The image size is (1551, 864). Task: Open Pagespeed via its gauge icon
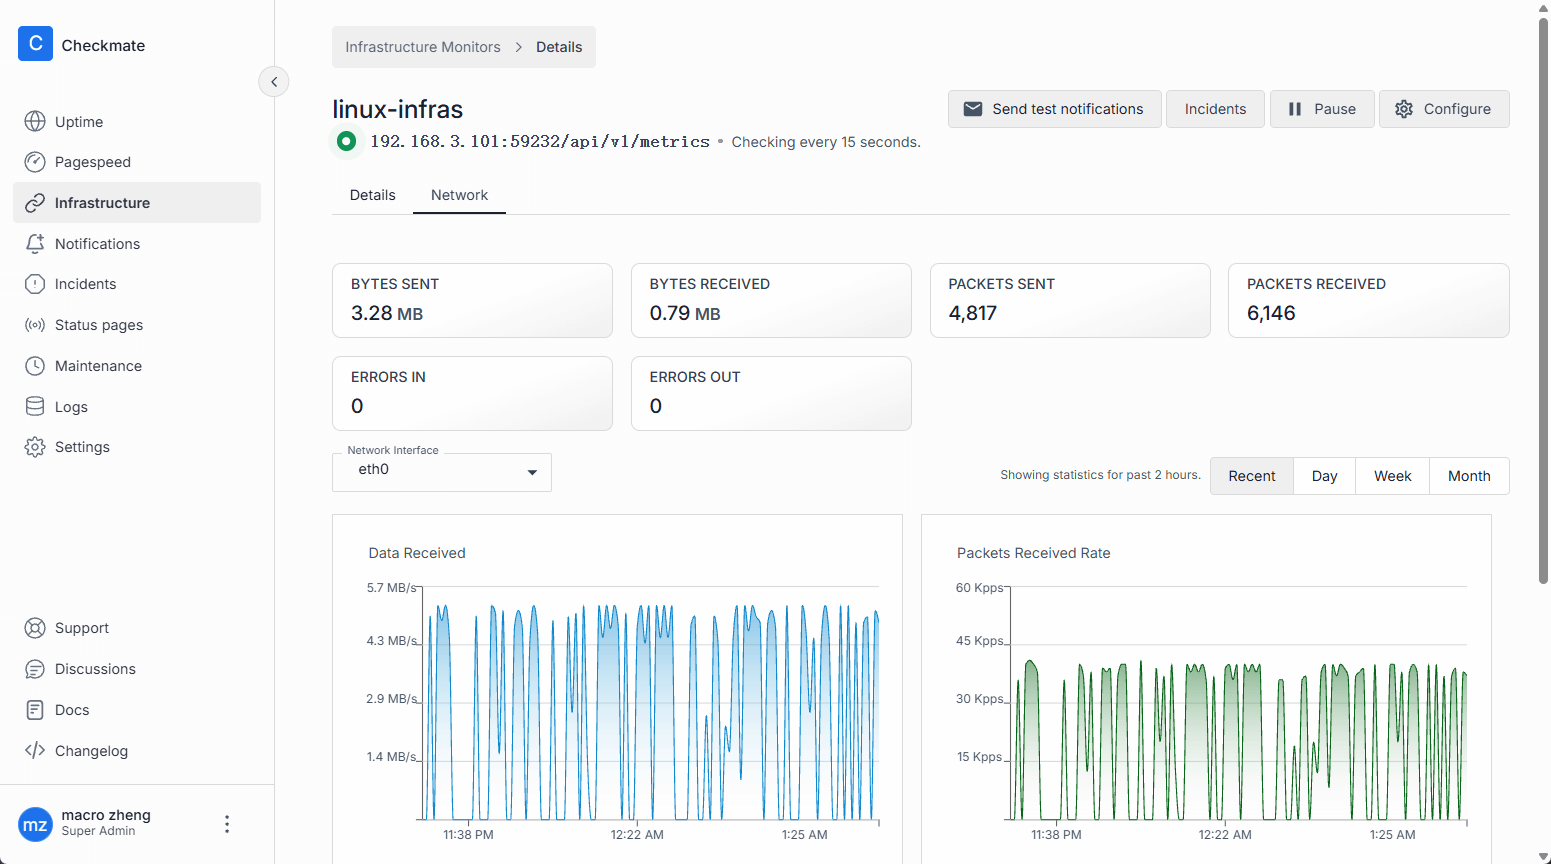pos(35,162)
